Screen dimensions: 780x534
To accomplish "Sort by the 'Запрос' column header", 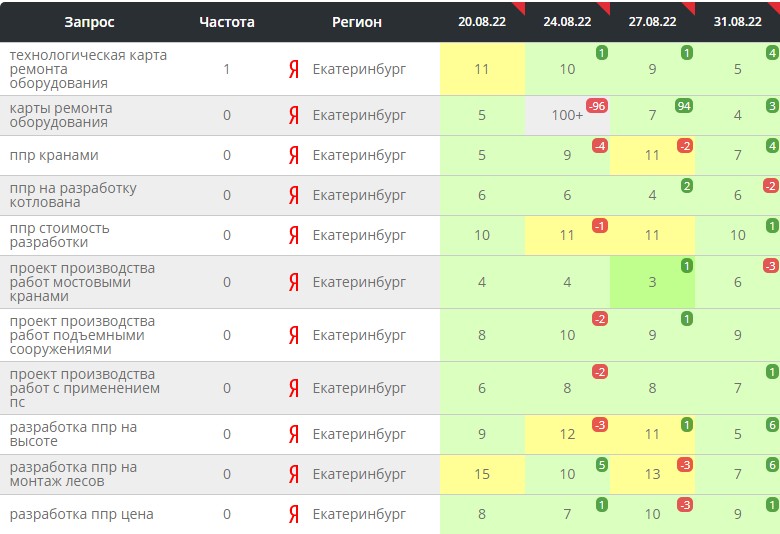I will 89,22.
